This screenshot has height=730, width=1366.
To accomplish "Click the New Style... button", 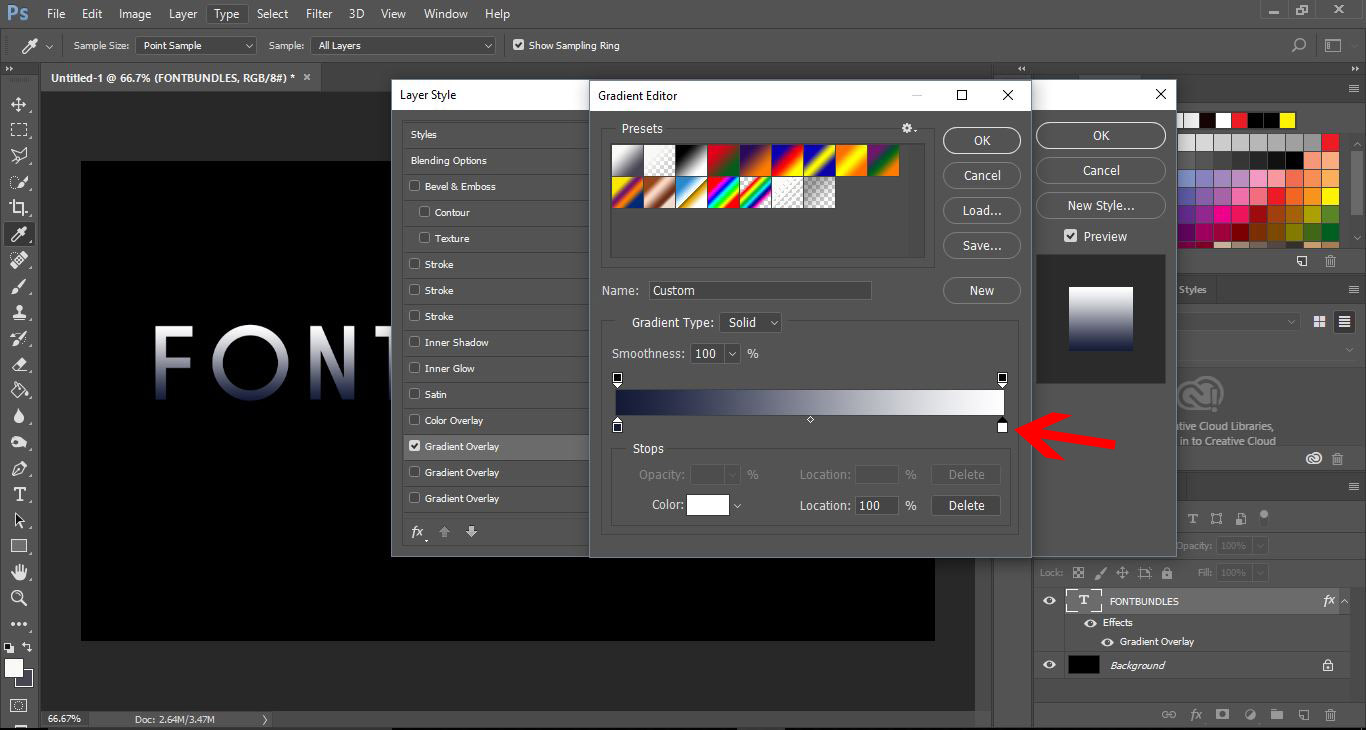I will coord(1101,206).
